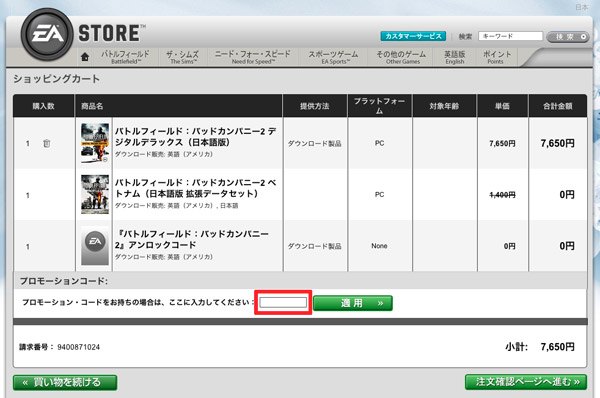Click アンロックコード product title
This screenshot has width=600, height=398.
(192, 239)
